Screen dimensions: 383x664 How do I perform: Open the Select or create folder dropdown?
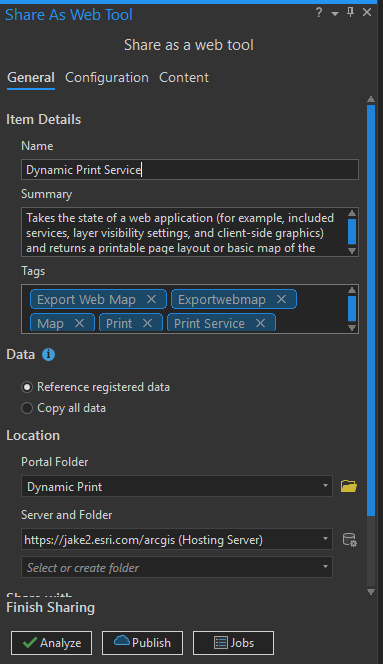tap(177, 567)
